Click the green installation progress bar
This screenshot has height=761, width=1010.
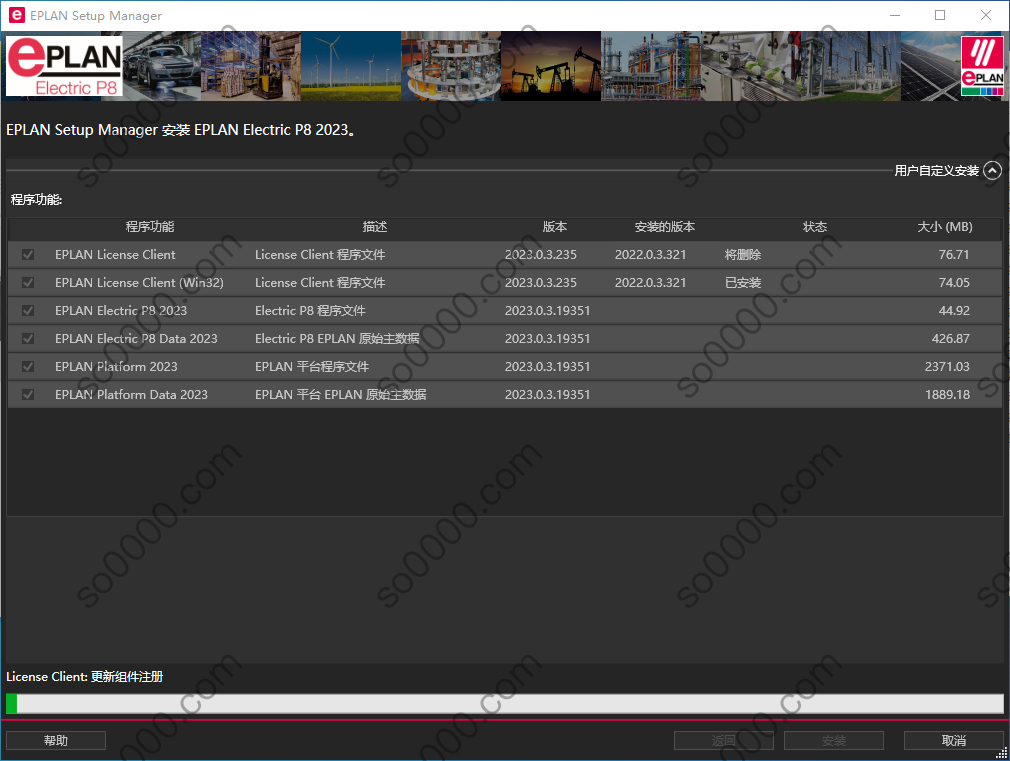tap(505, 704)
